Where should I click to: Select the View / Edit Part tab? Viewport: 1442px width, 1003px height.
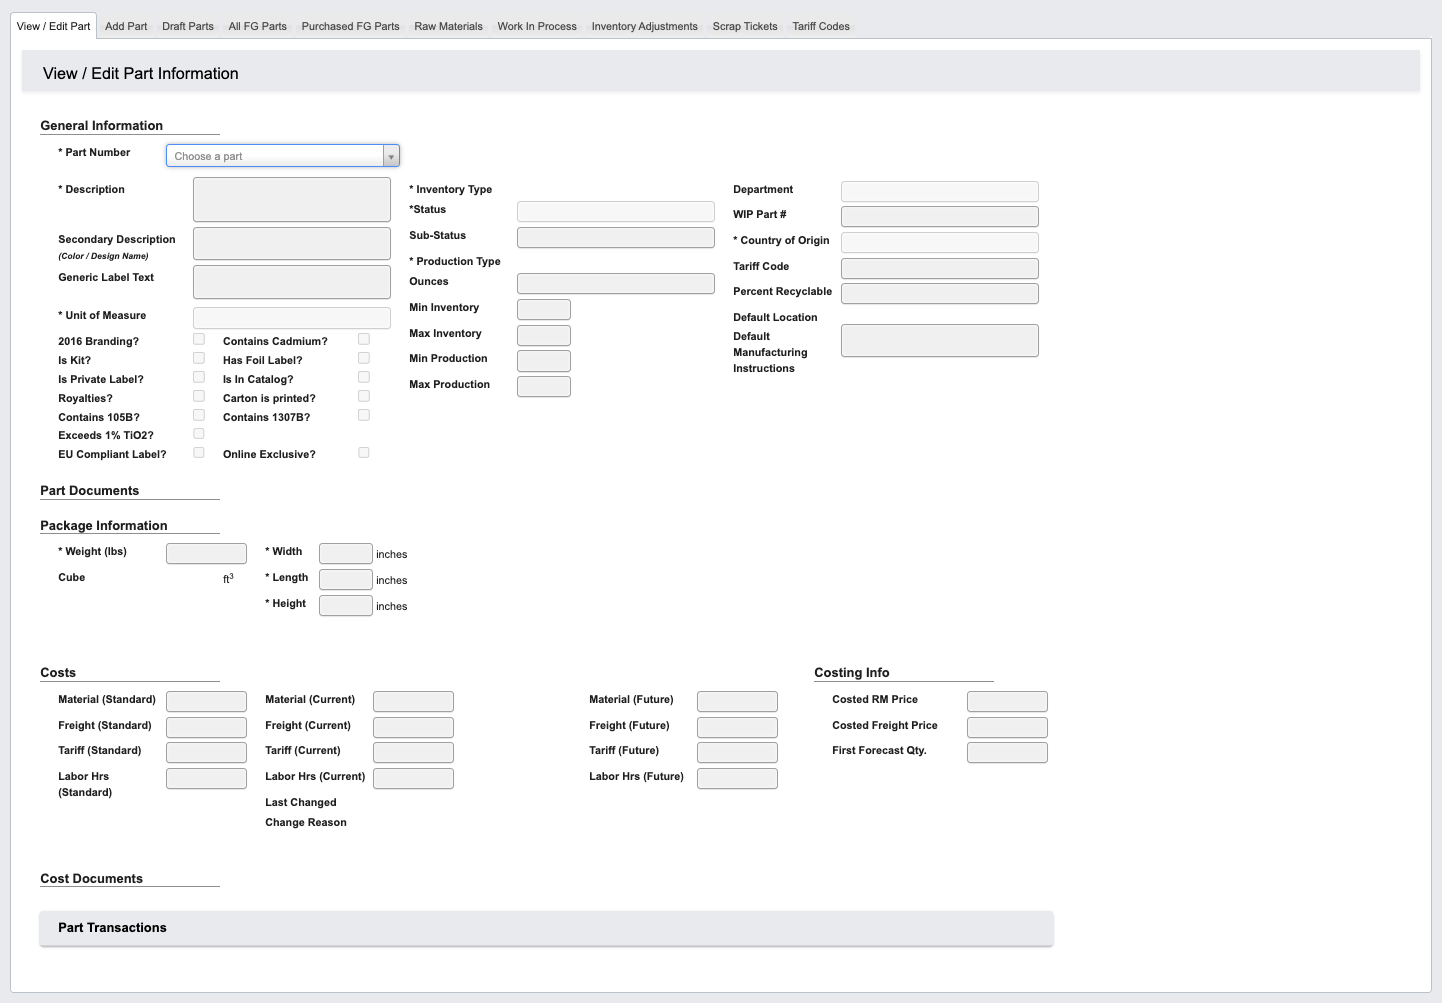pos(54,26)
